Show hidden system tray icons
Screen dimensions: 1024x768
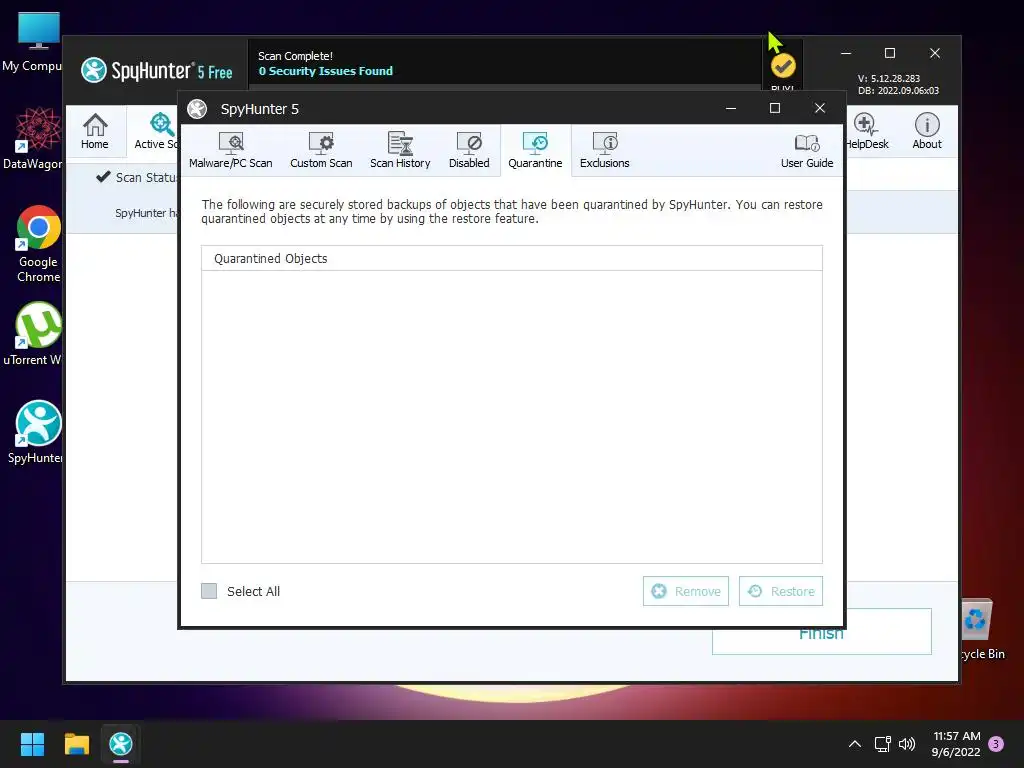(854, 744)
